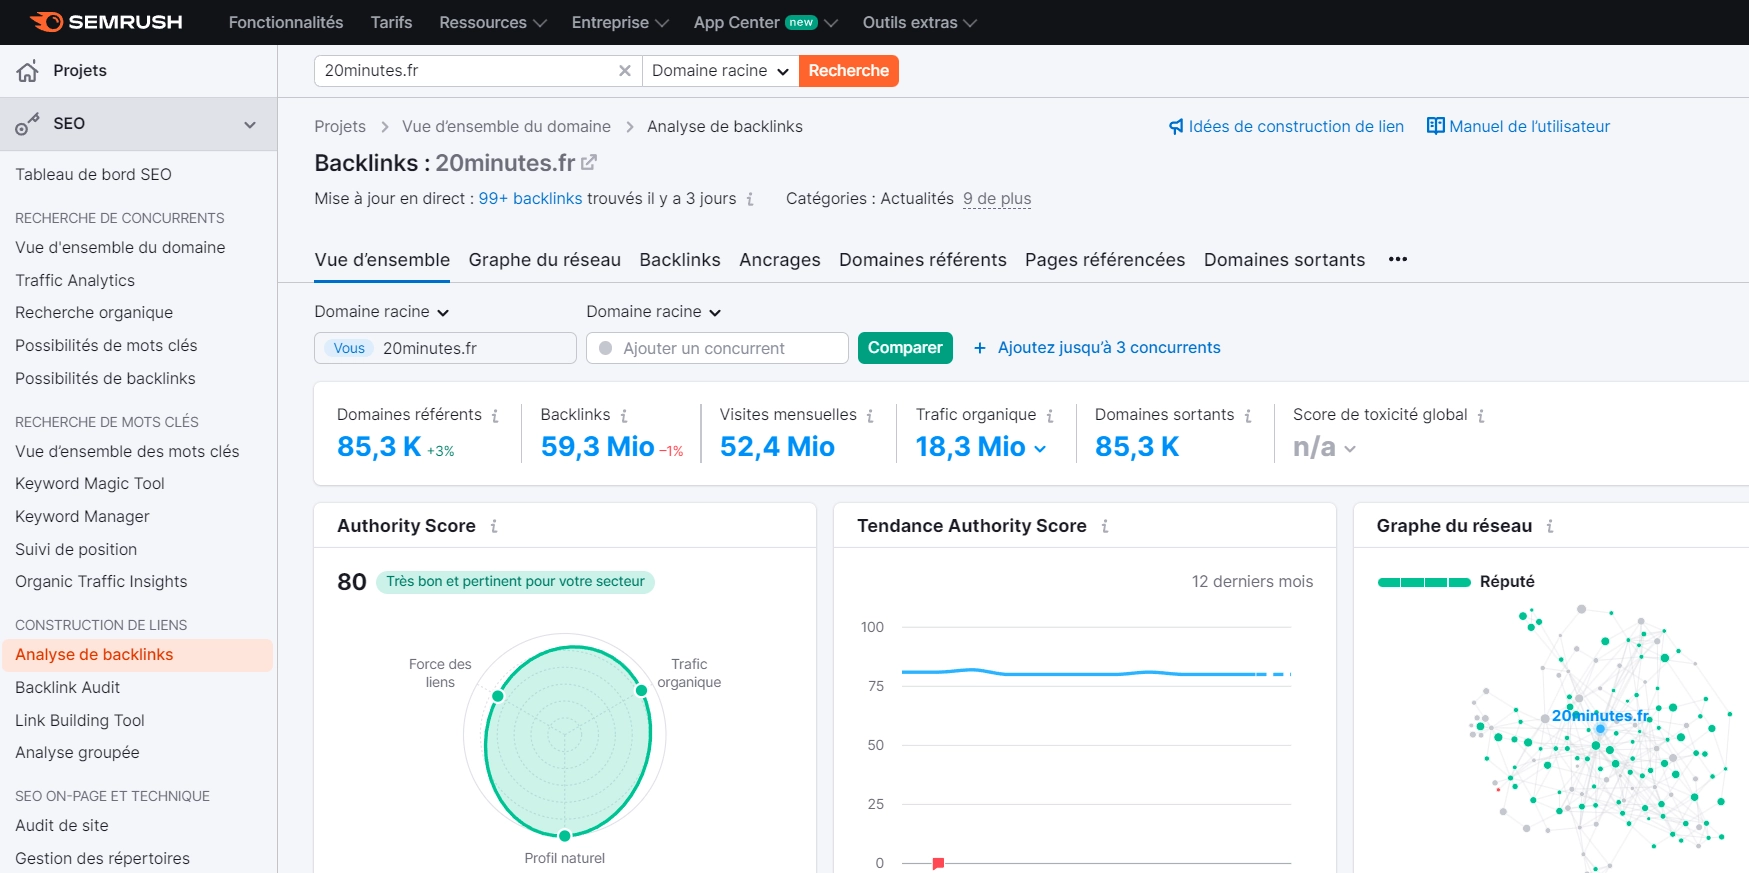Show info icon beside Authority Score title

[x=494, y=526]
